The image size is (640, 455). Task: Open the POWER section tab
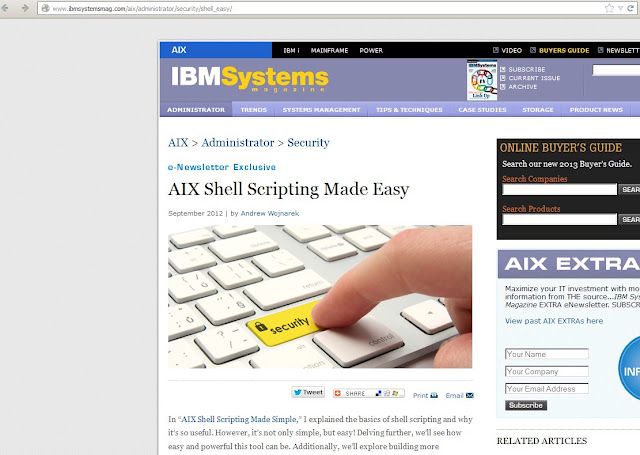(x=371, y=51)
